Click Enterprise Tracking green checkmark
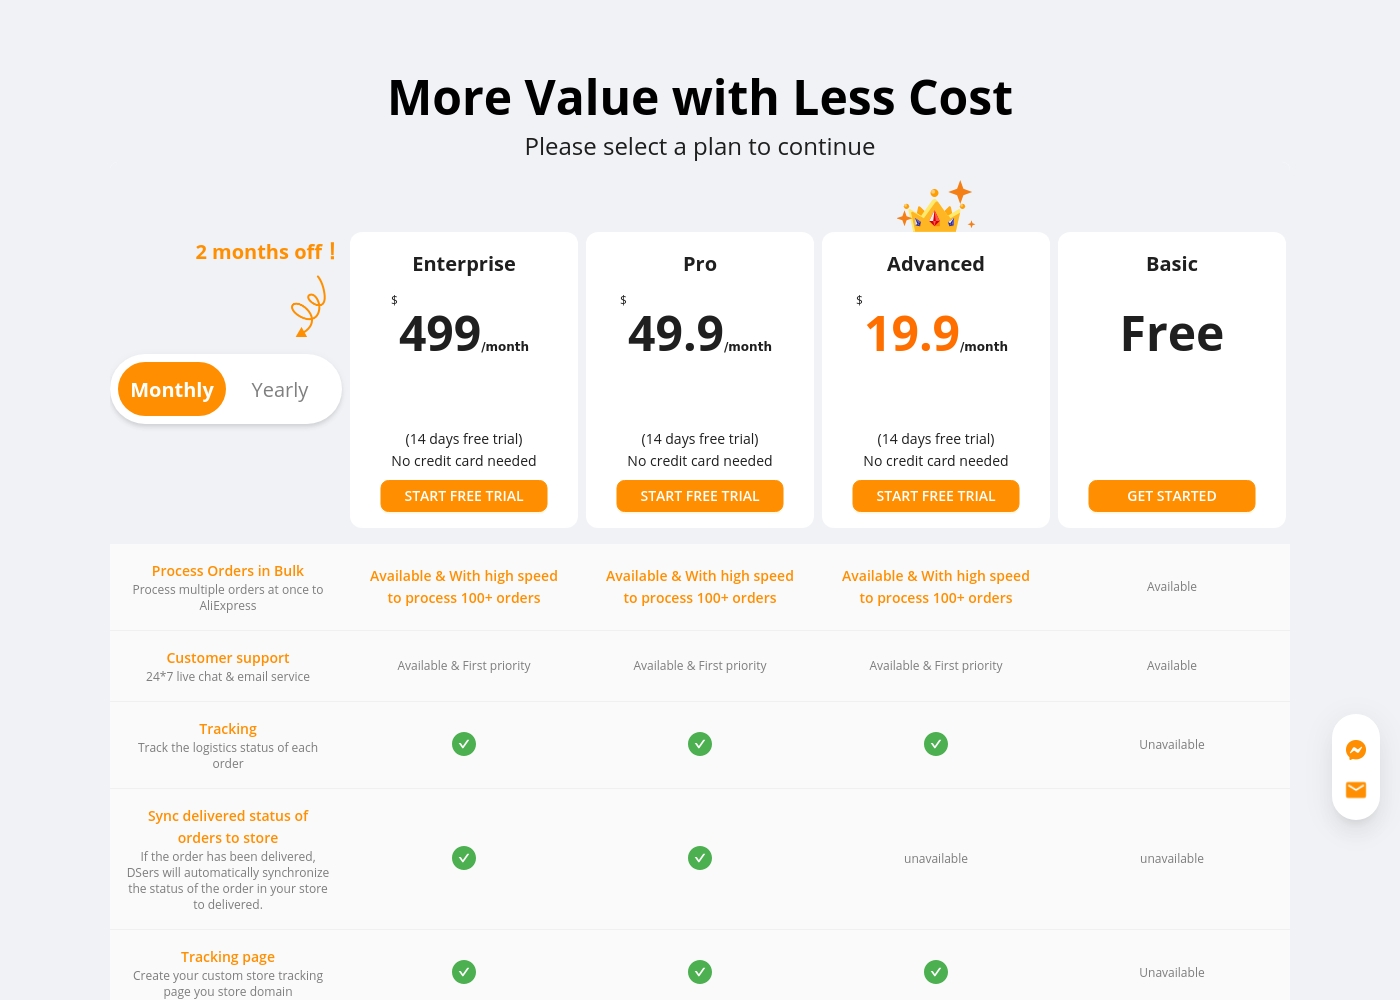 click(x=464, y=744)
